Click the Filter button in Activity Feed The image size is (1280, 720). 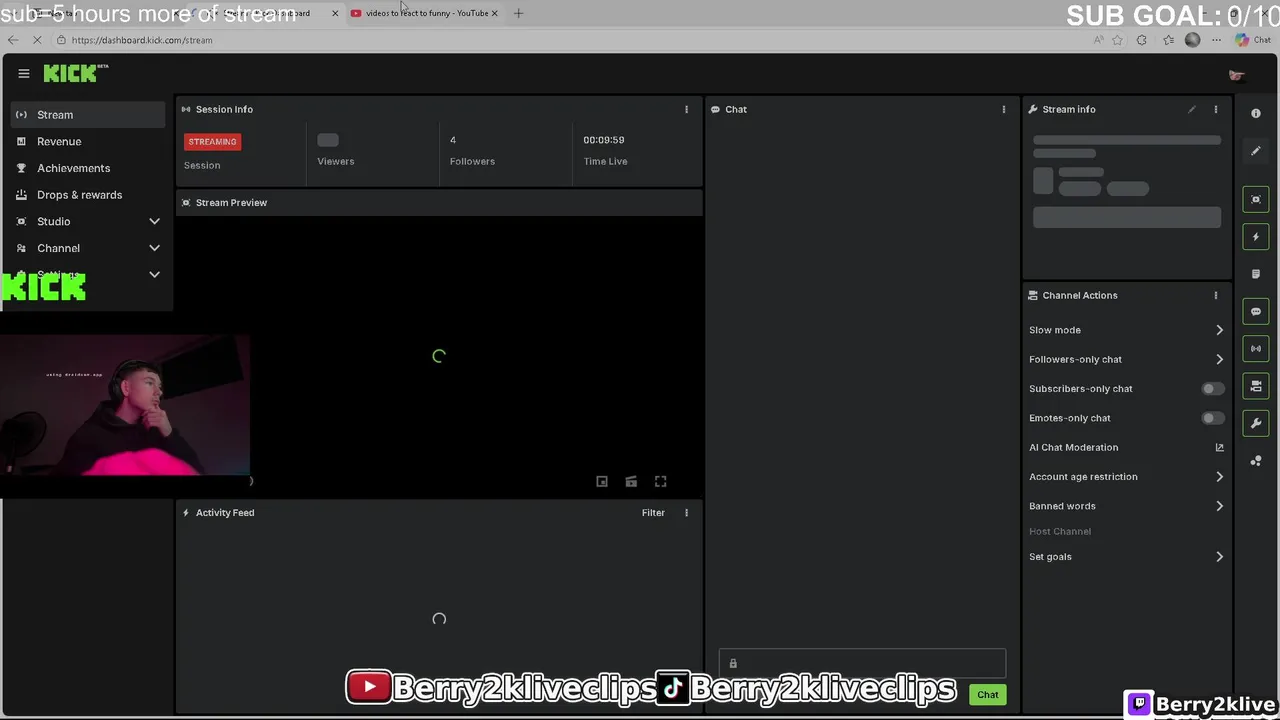(653, 512)
